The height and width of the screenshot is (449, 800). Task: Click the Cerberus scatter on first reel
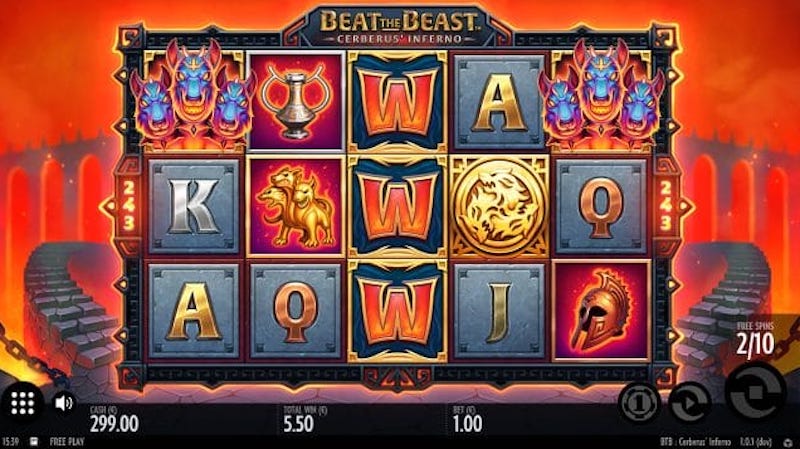(193, 96)
